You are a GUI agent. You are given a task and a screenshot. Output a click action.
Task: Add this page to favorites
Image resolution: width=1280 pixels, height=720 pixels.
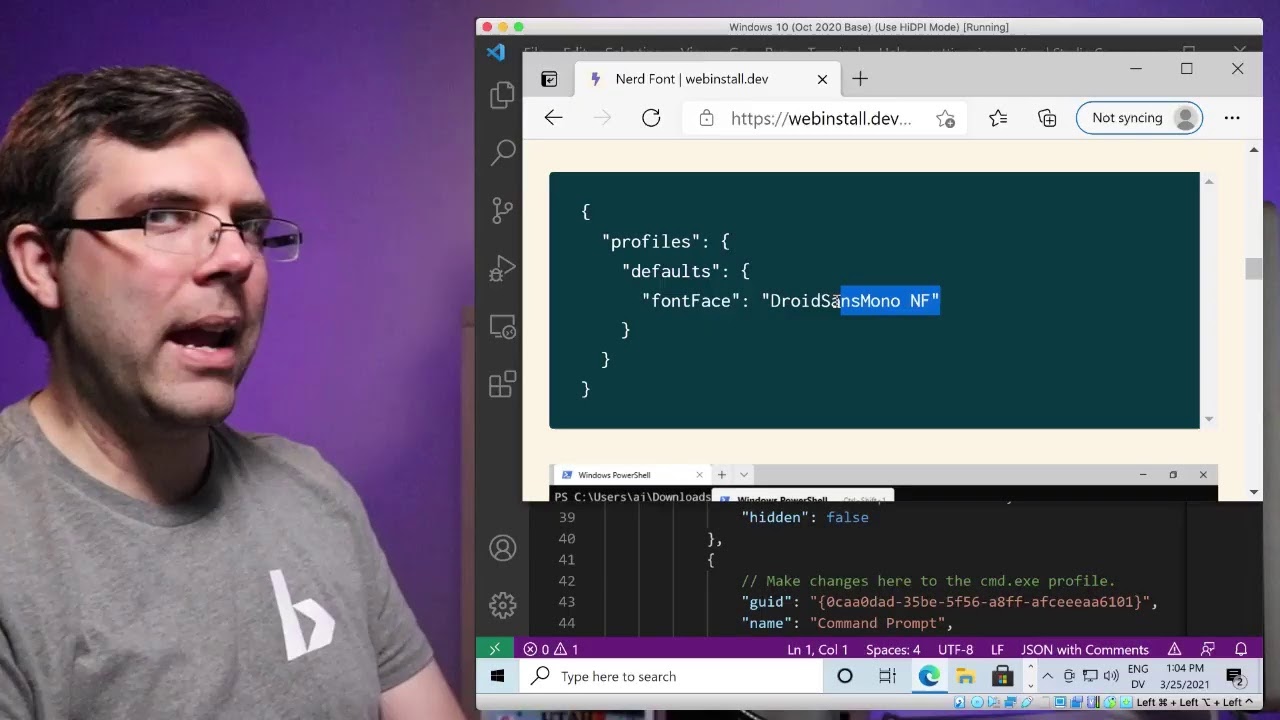[945, 118]
